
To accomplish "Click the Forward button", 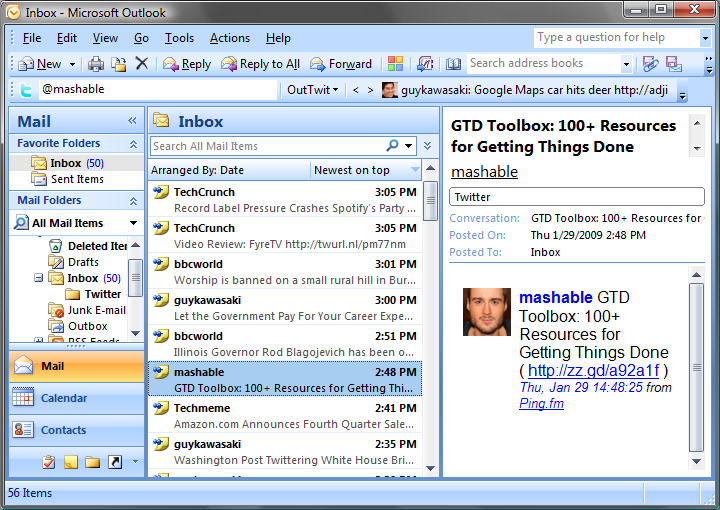I will pos(341,64).
